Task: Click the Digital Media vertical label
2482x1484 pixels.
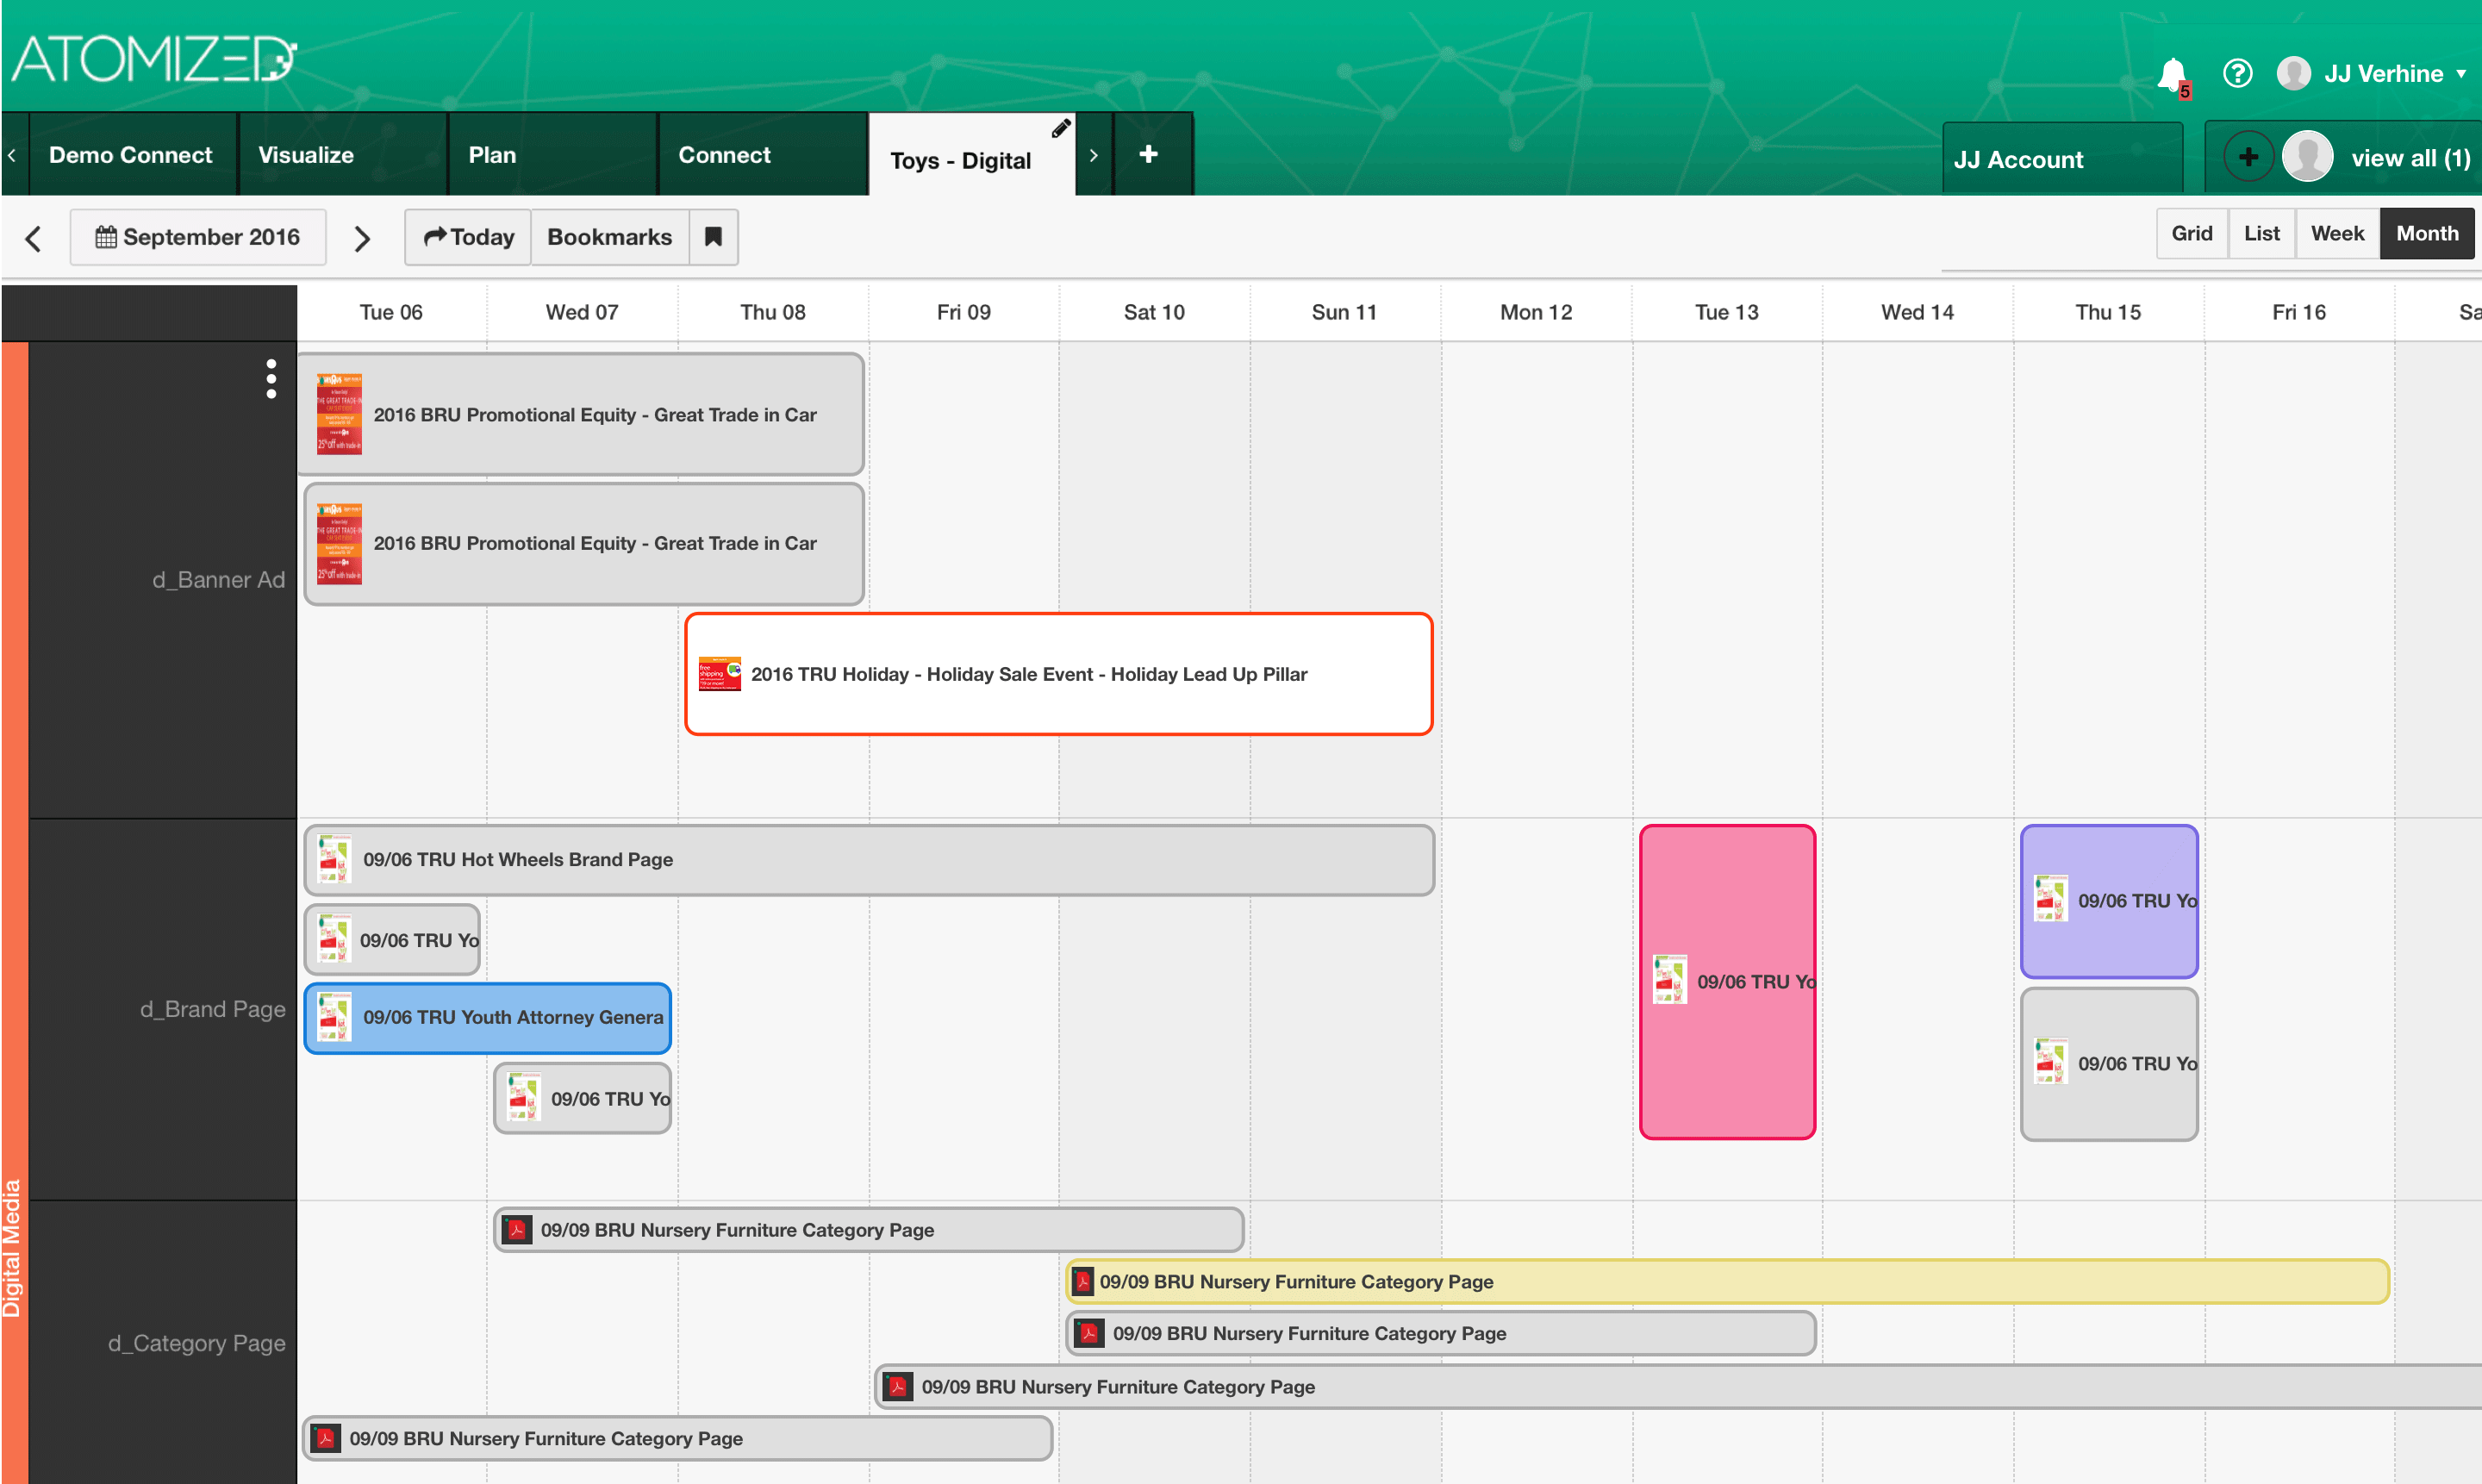Action: [13, 1248]
